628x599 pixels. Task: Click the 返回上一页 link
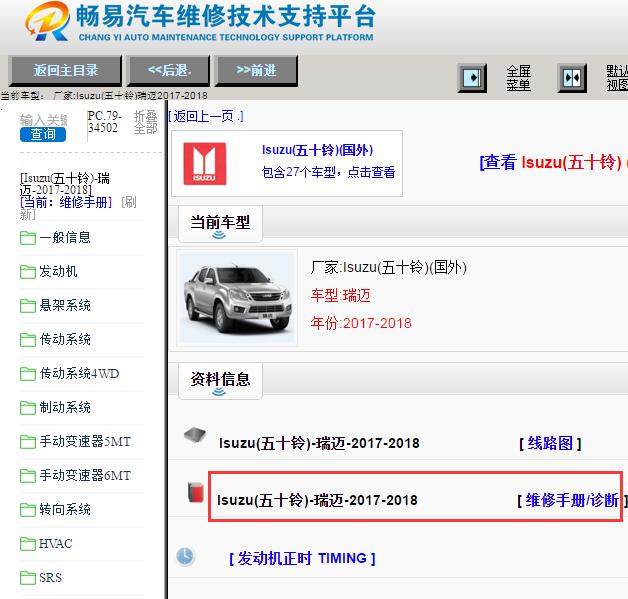tap(206, 117)
